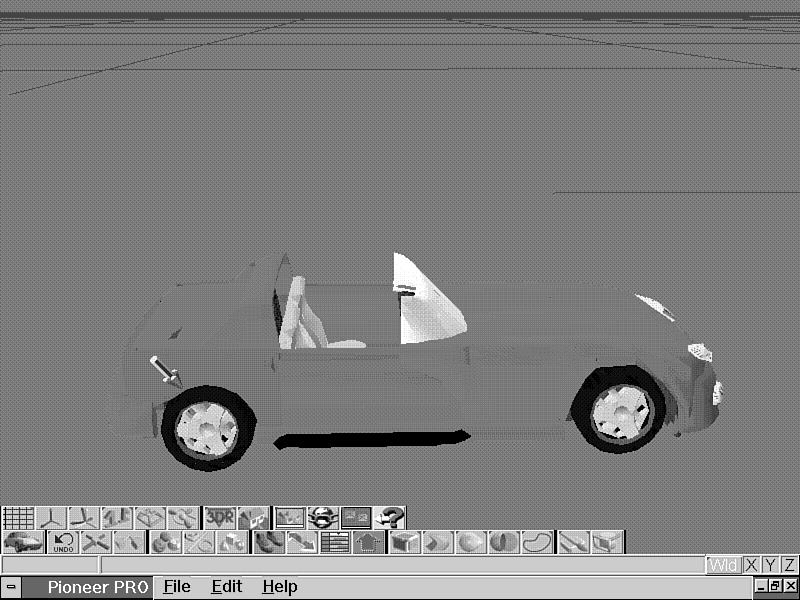The width and height of the screenshot is (800, 600).
Task: Open the Edit menu
Action: 226,587
